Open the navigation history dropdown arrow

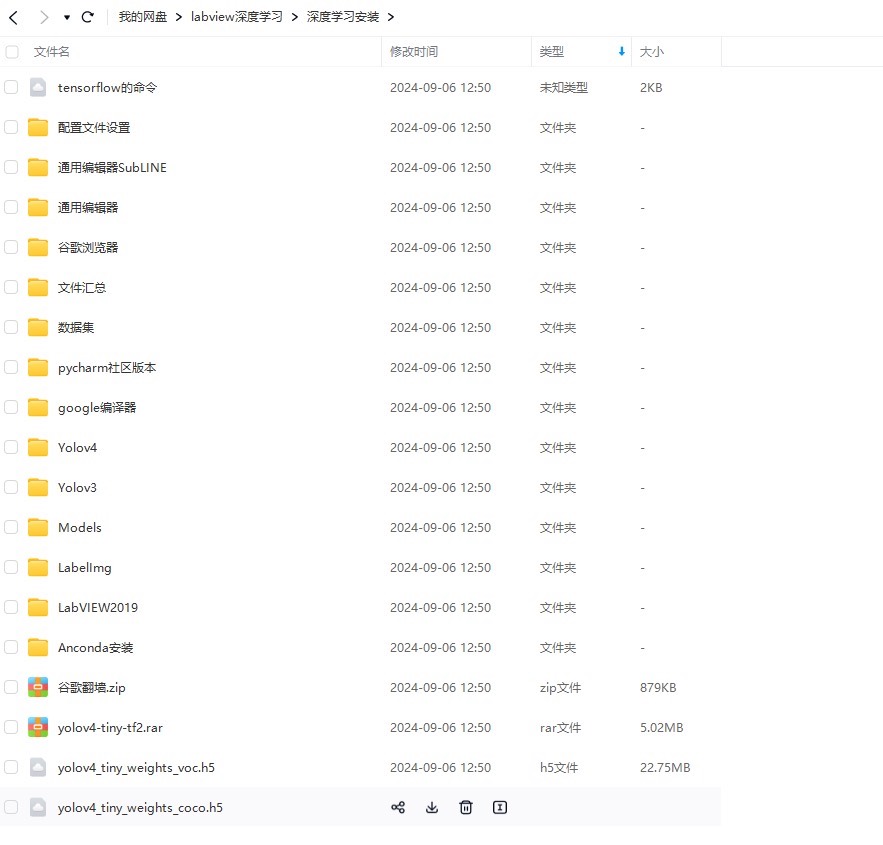[66, 17]
